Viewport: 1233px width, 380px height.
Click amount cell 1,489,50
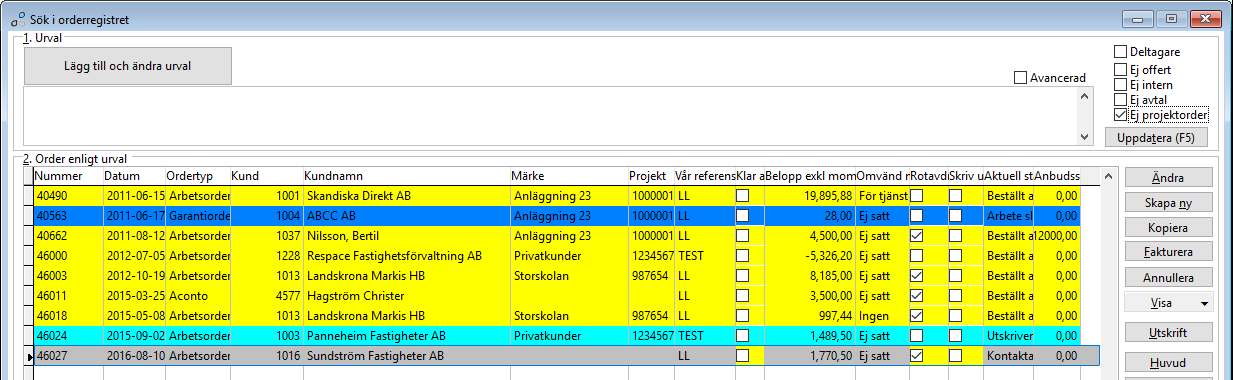pos(810,335)
